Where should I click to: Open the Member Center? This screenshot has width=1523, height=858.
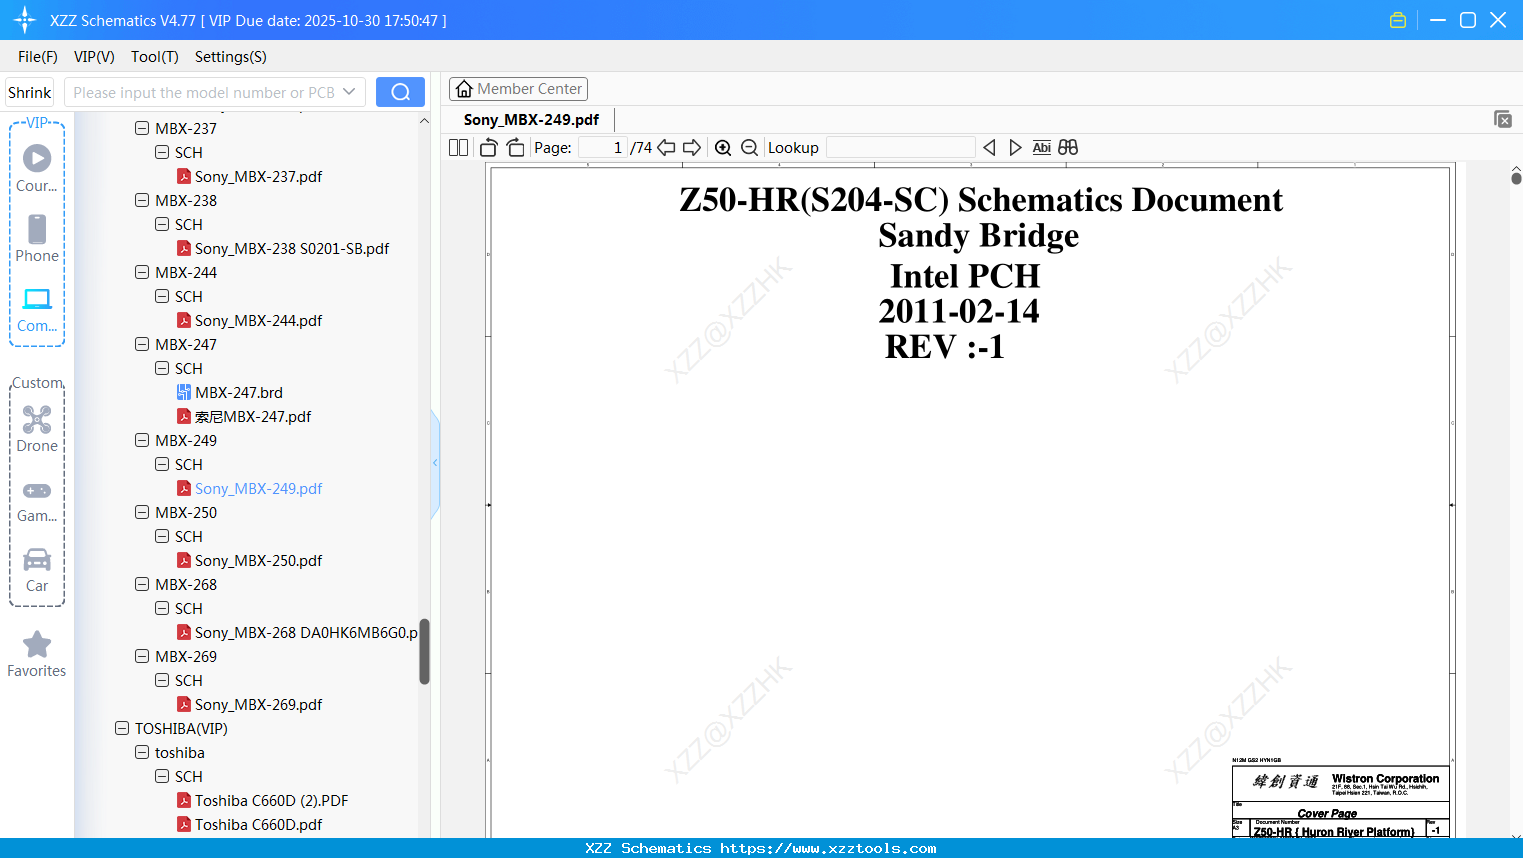(518, 89)
